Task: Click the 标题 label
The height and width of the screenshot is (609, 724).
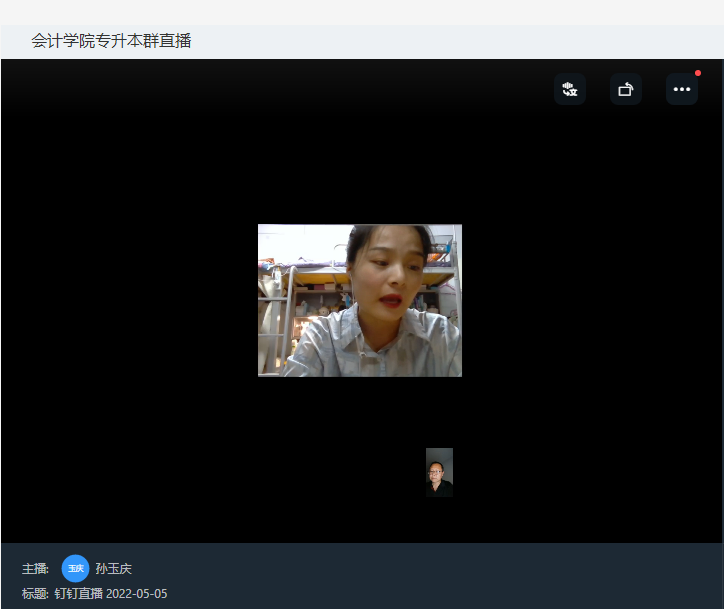Action: (35, 594)
